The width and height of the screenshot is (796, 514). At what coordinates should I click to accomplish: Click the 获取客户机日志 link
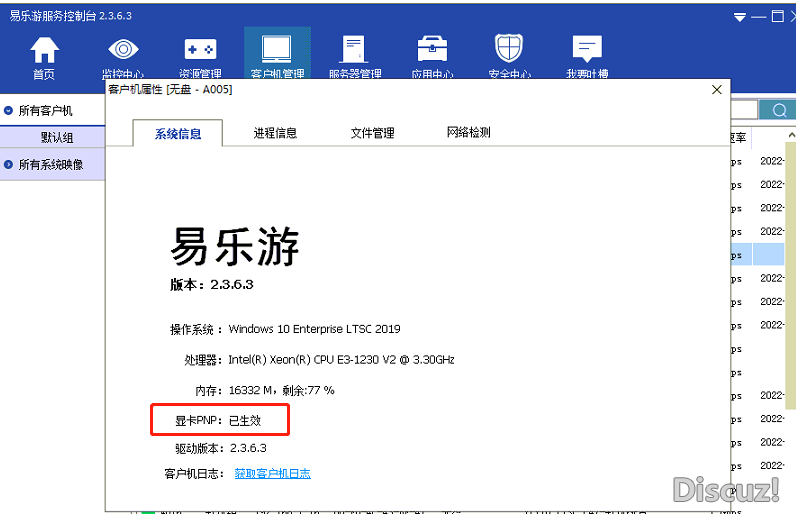point(273,473)
